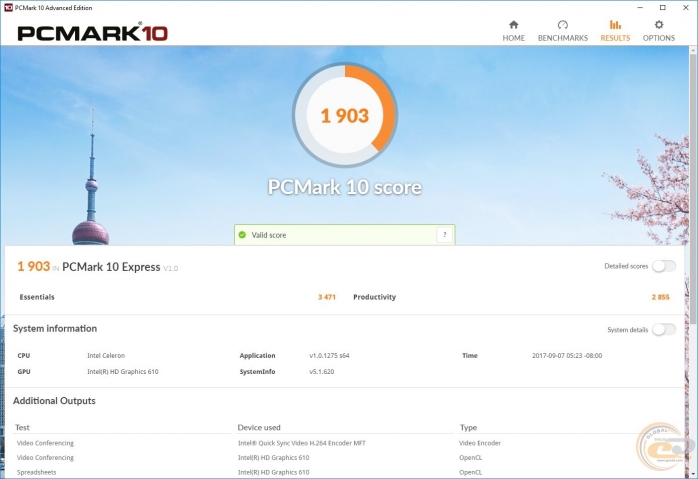Click the Essentials score 3 471
This screenshot has height=479, width=698.
pyautogui.click(x=327, y=297)
